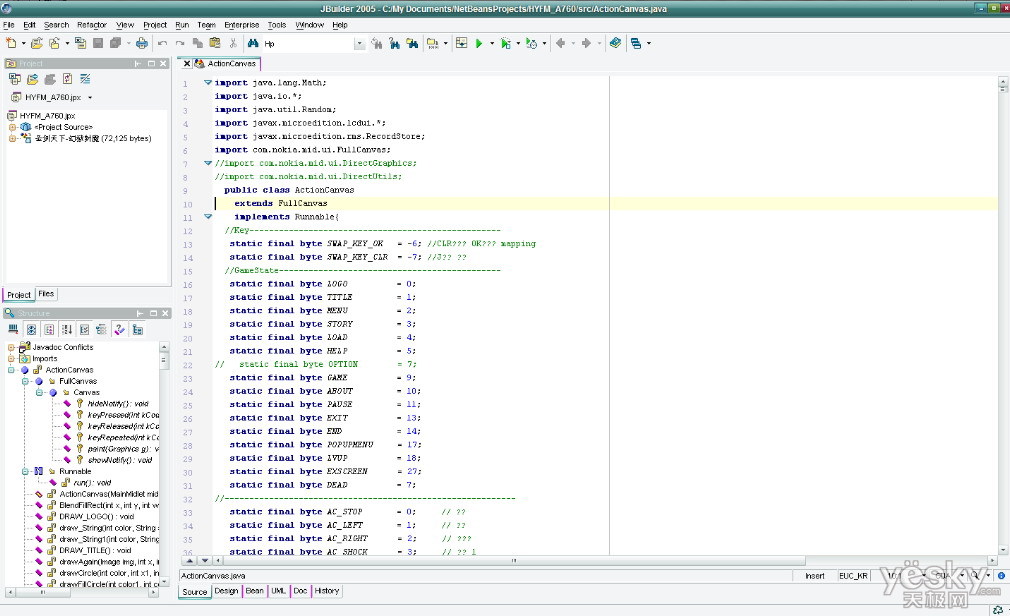
Task: Click the Print icon in the toolbar
Action: click(x=142, y=43)
